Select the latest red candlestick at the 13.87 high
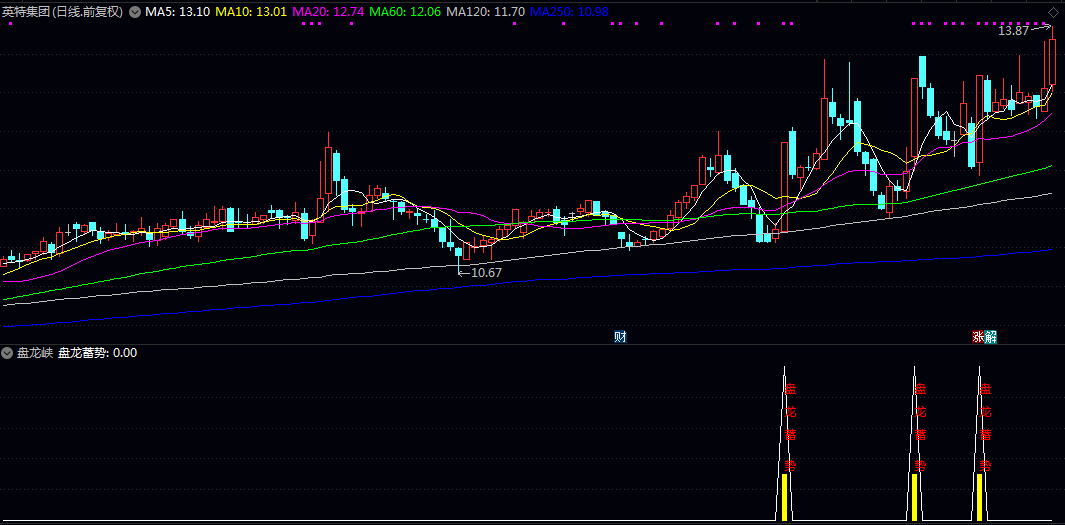Viewport: 1065px width, 525px height. tap(1052, 61)
